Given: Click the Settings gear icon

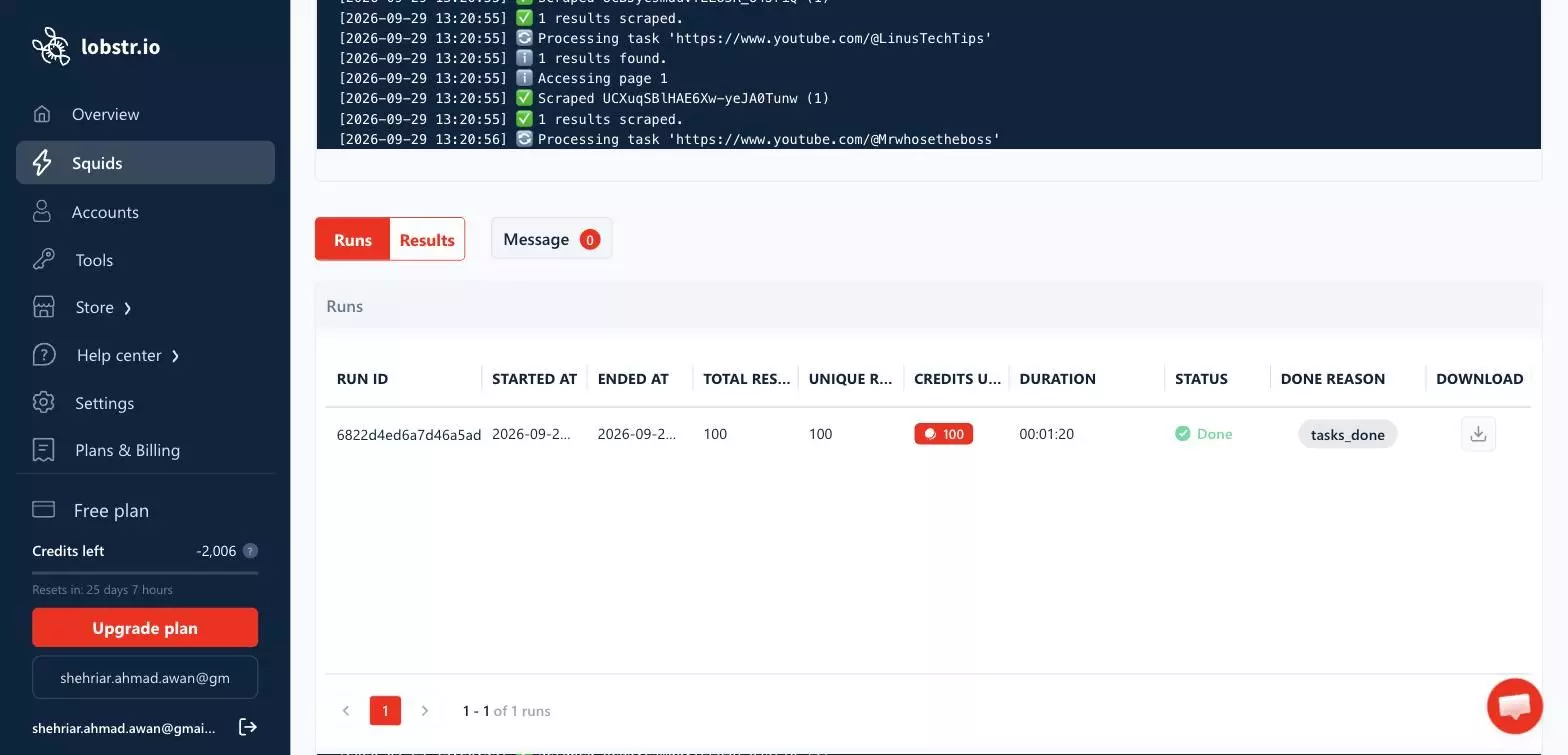Looking at the screenshot, I should (44, 403).
